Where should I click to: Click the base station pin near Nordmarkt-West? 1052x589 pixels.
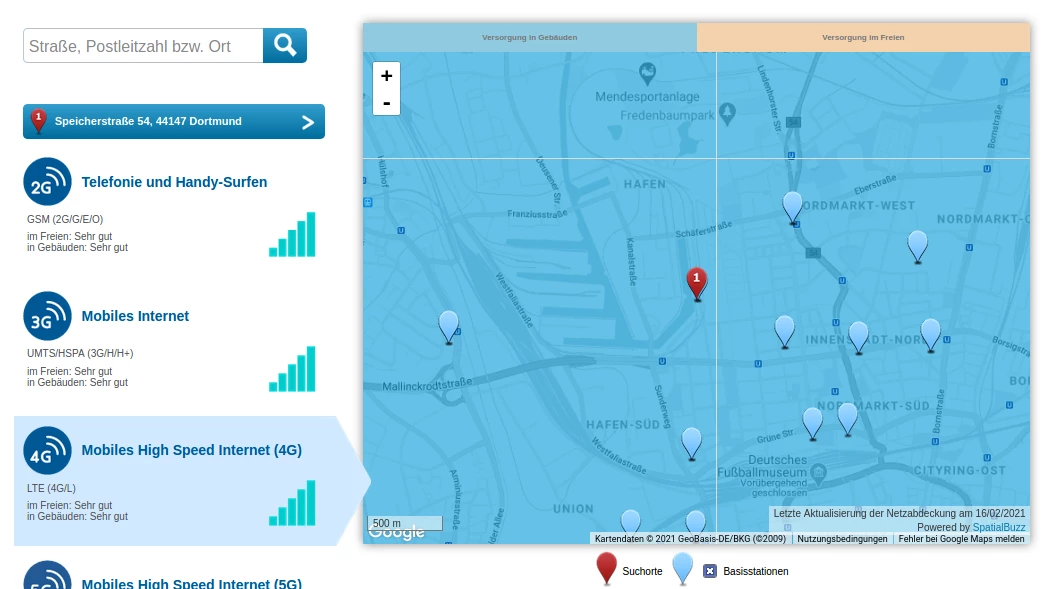click(x=792, y=207)
